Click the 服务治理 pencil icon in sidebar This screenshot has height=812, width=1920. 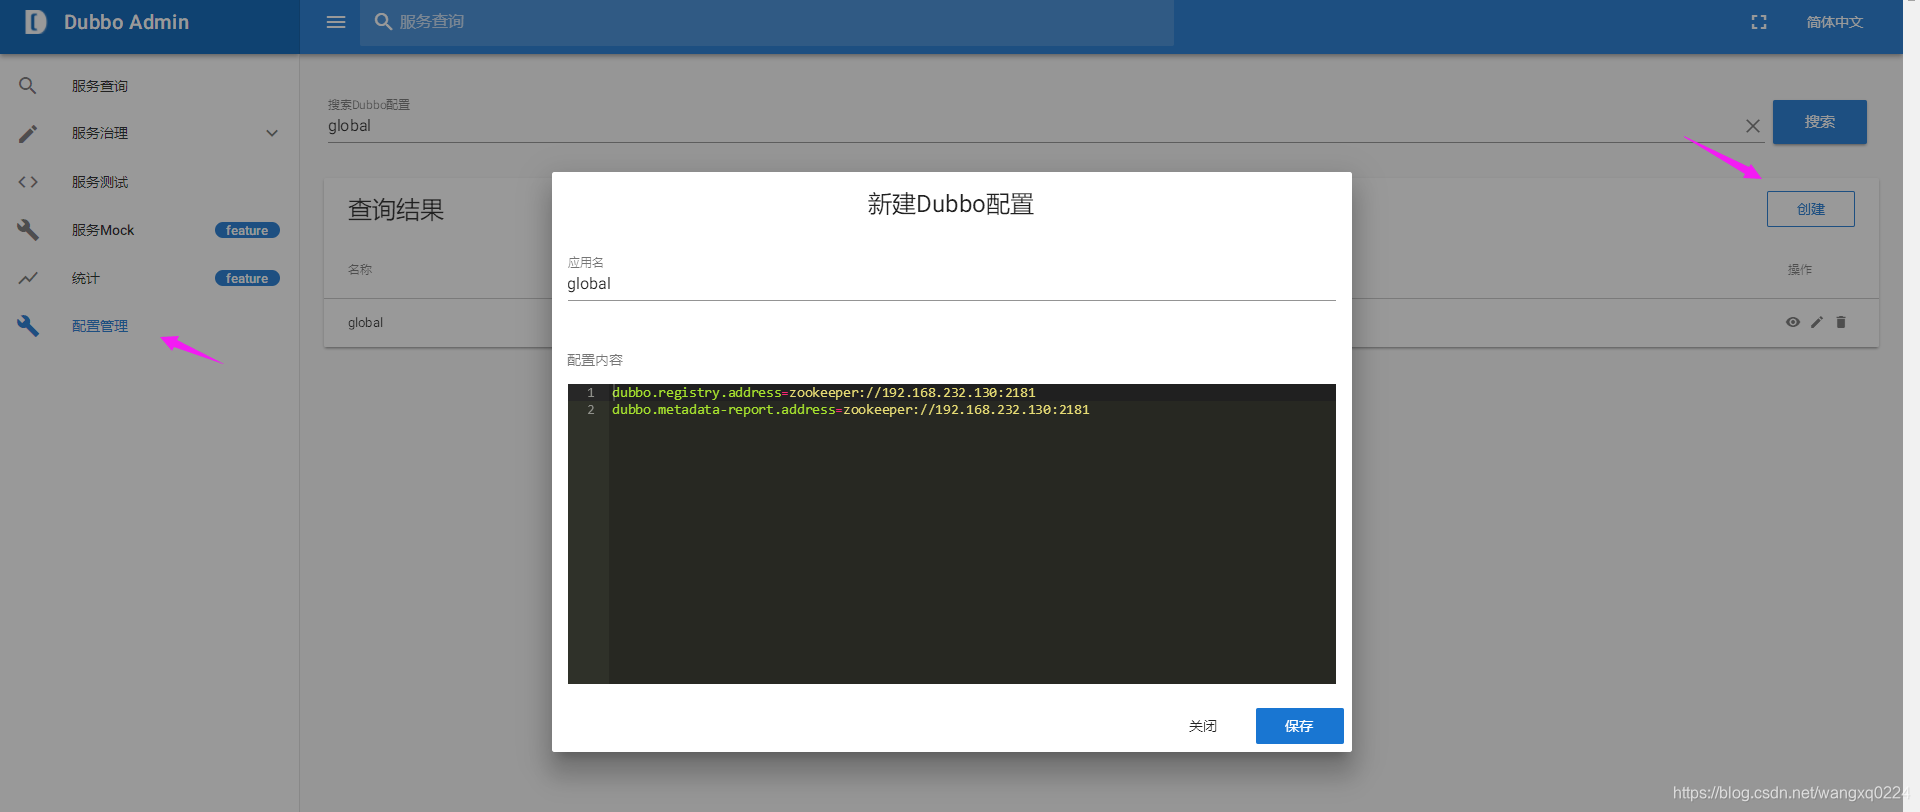tap(28, 133)
